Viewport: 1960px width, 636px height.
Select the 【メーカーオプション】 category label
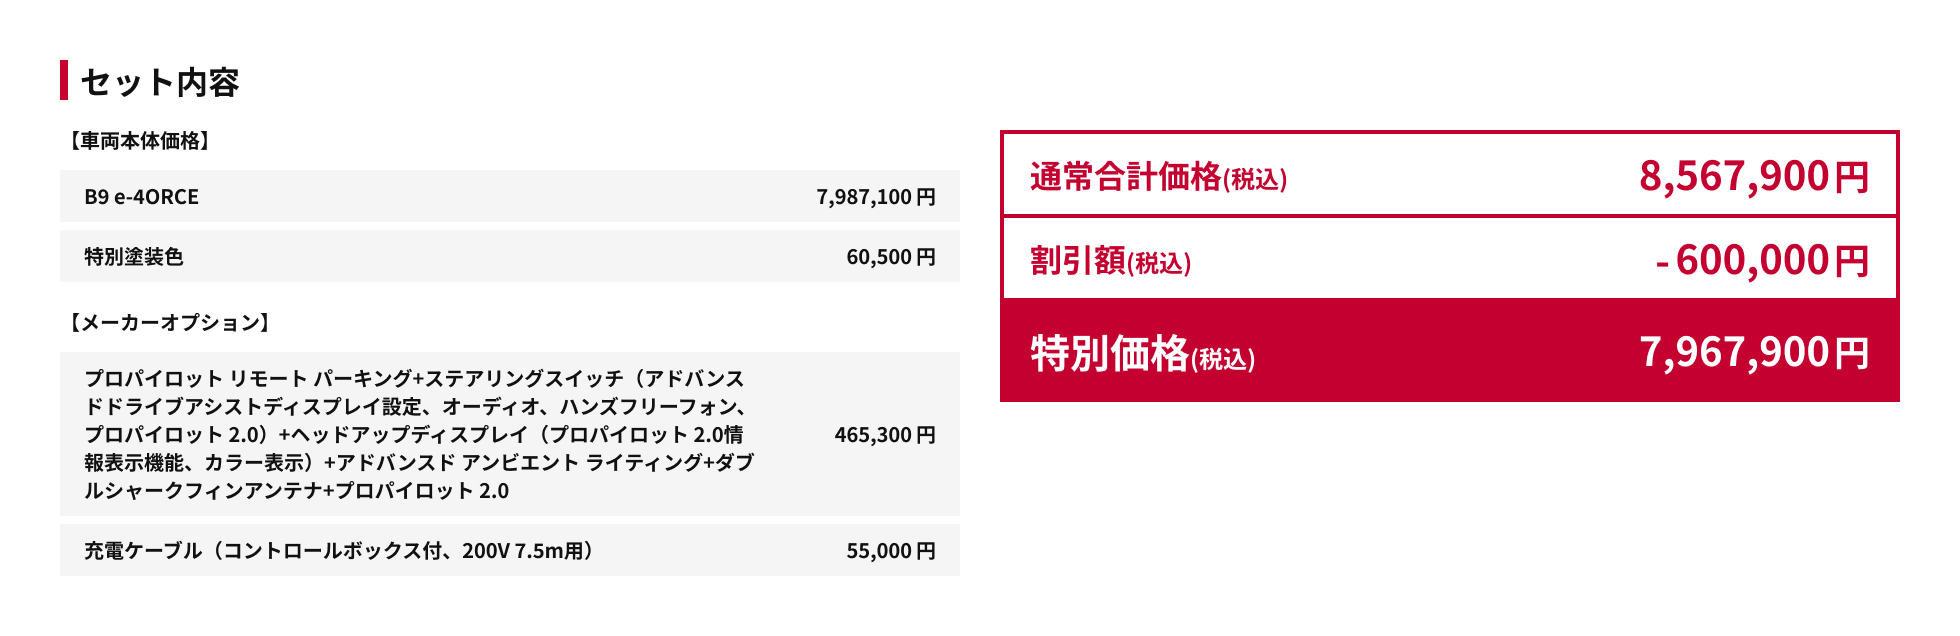168,322
